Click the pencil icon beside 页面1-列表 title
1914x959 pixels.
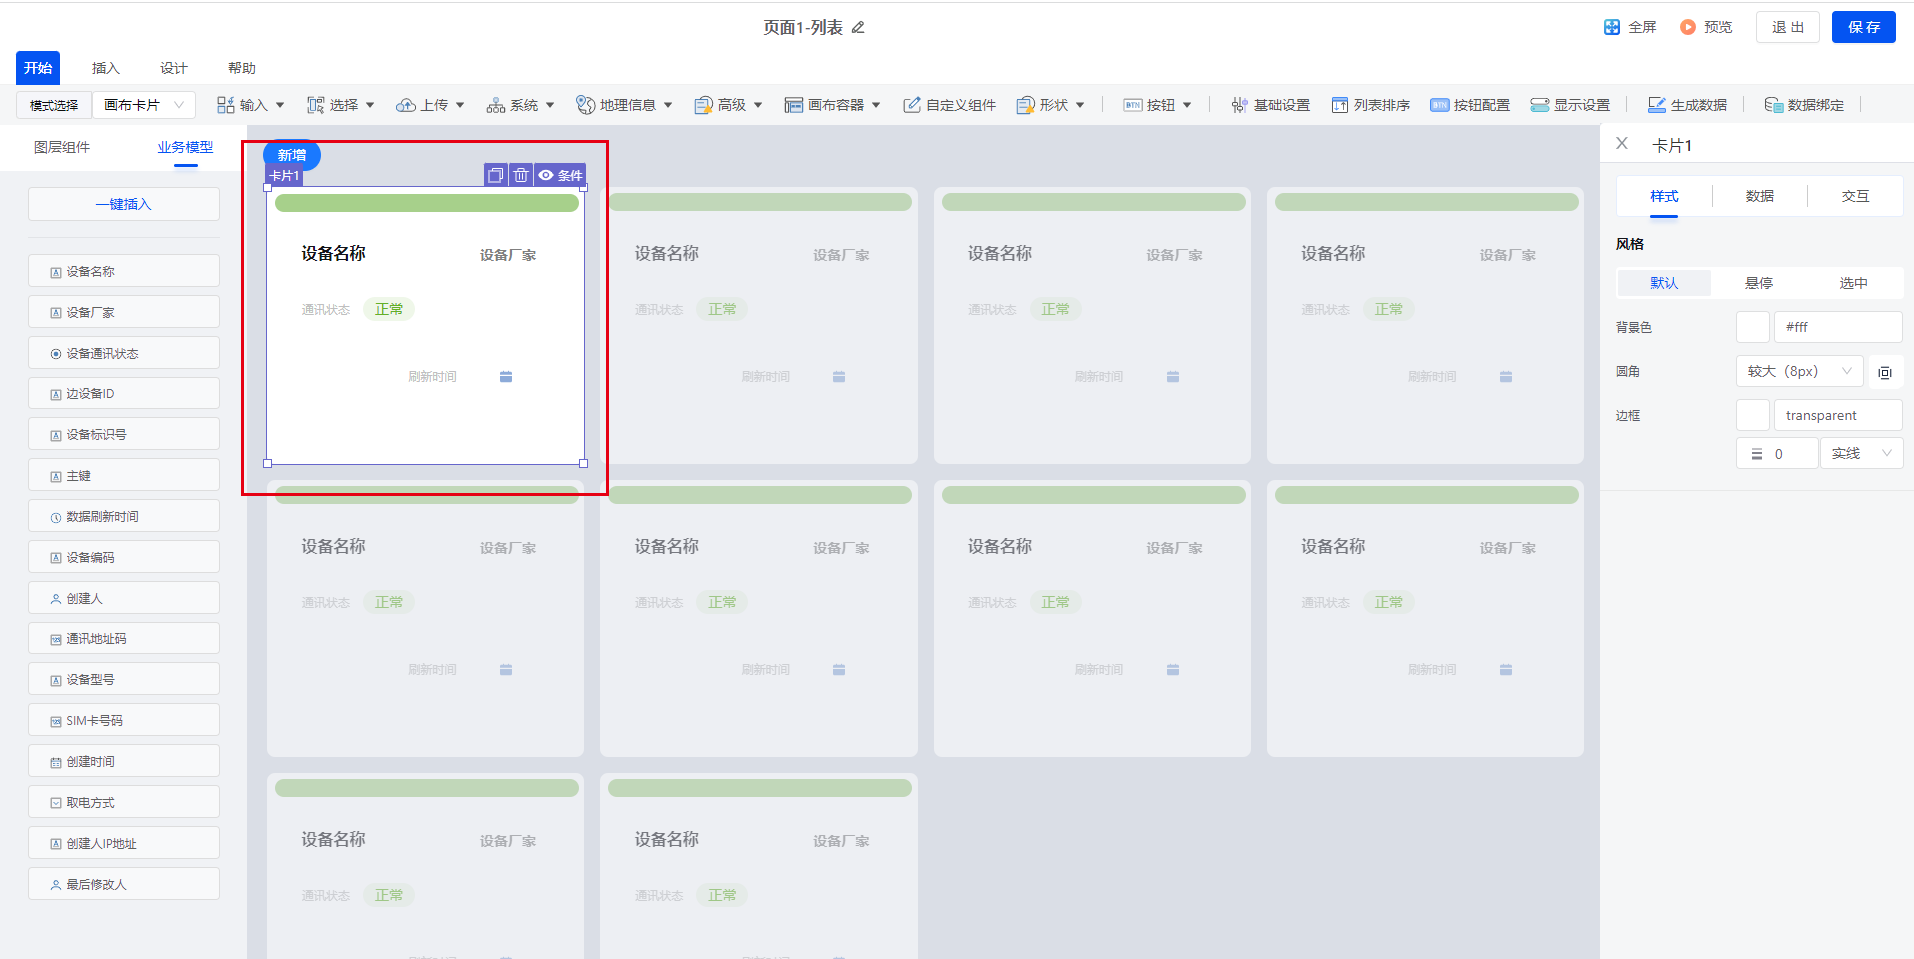858,28
